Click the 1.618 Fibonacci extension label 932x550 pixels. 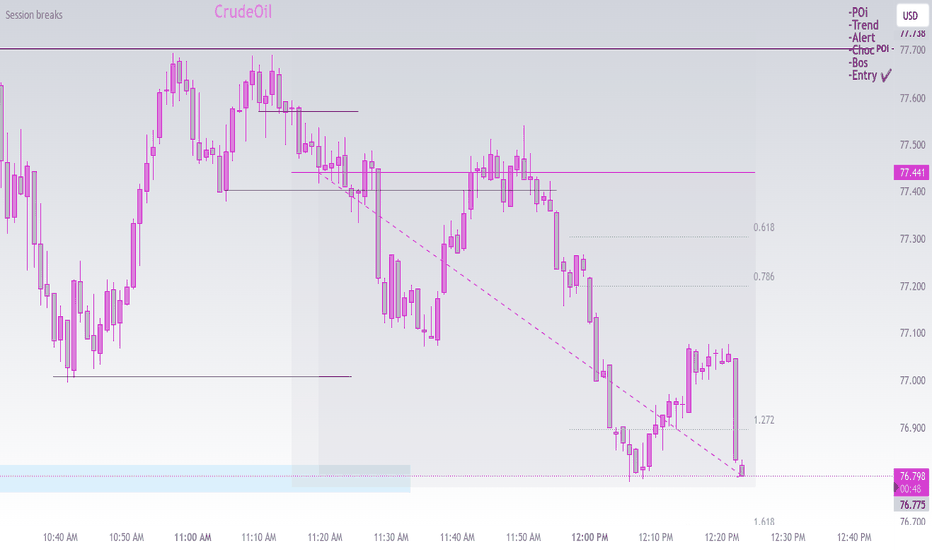pos(764,521)
